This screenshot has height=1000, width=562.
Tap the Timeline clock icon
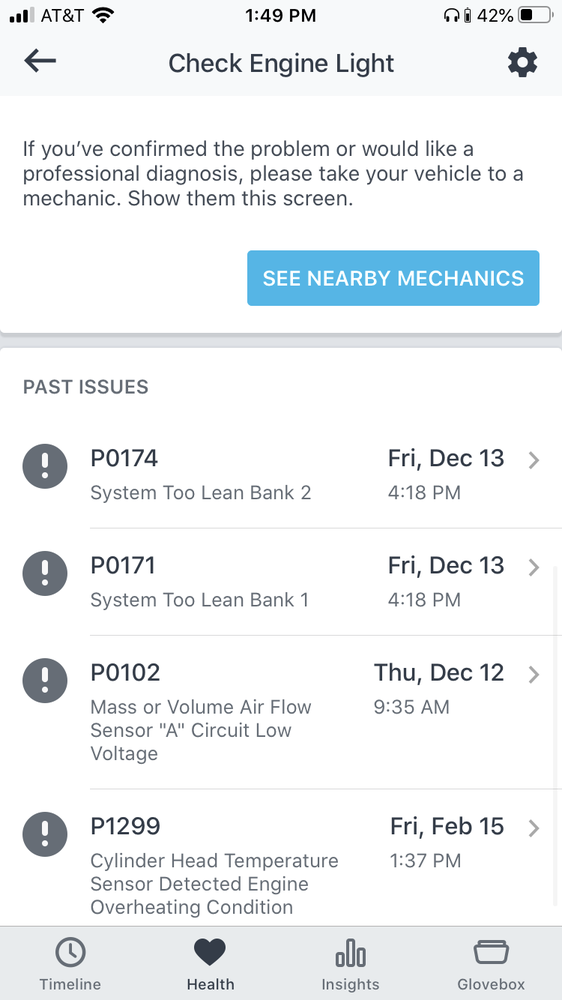tap(70, 953)
